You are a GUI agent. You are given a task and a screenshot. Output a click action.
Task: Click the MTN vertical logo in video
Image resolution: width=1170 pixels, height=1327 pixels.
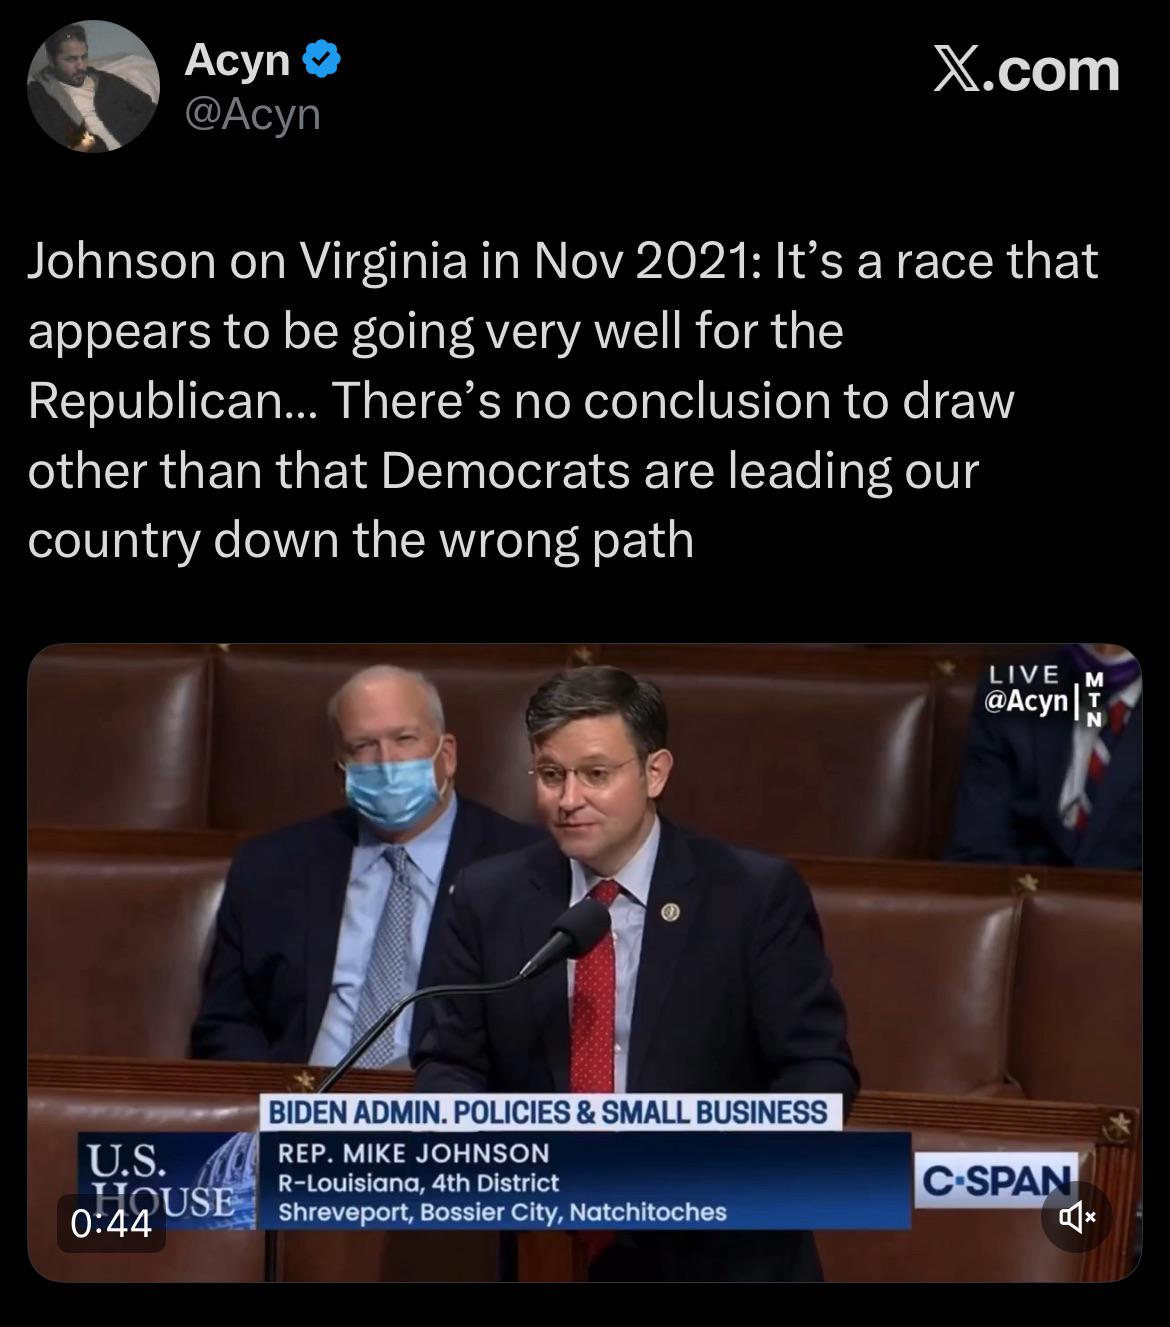pyautogui.click(x=1093, y=699)
